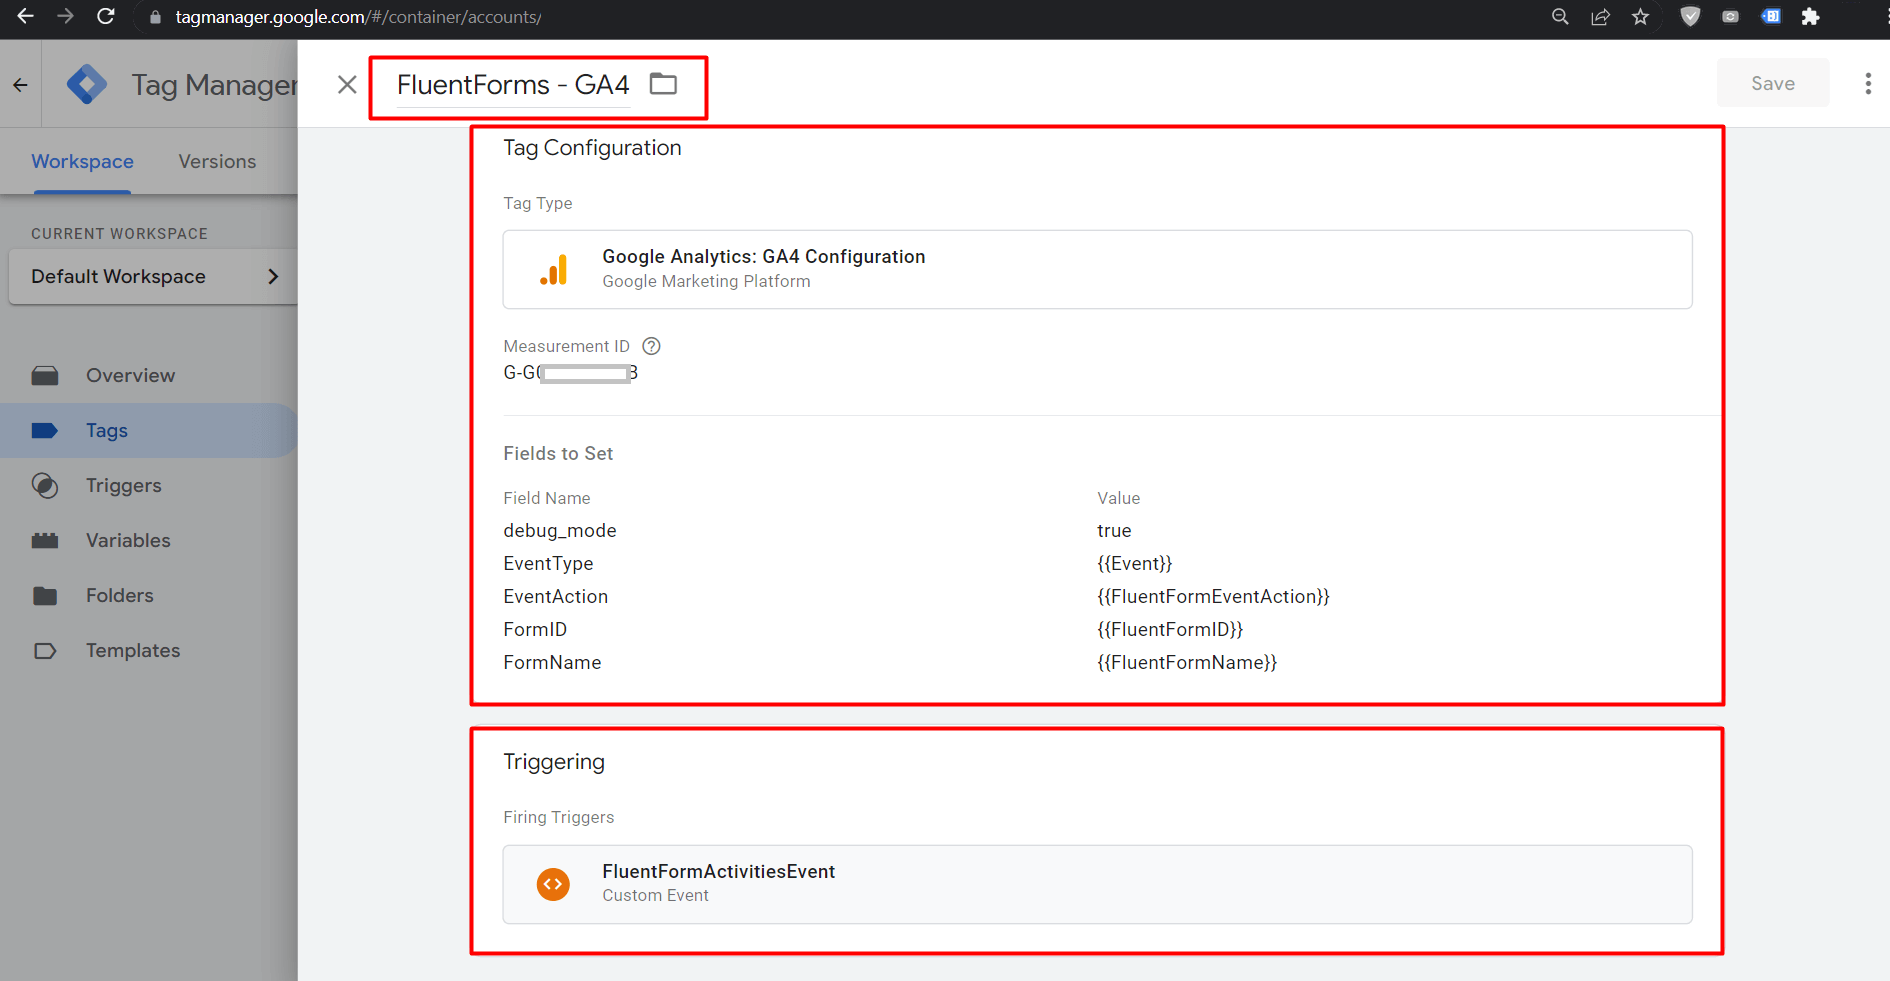The image size is (1890, 981).
Task: Open the shield extension icon
Action: tap(1690, 16)
